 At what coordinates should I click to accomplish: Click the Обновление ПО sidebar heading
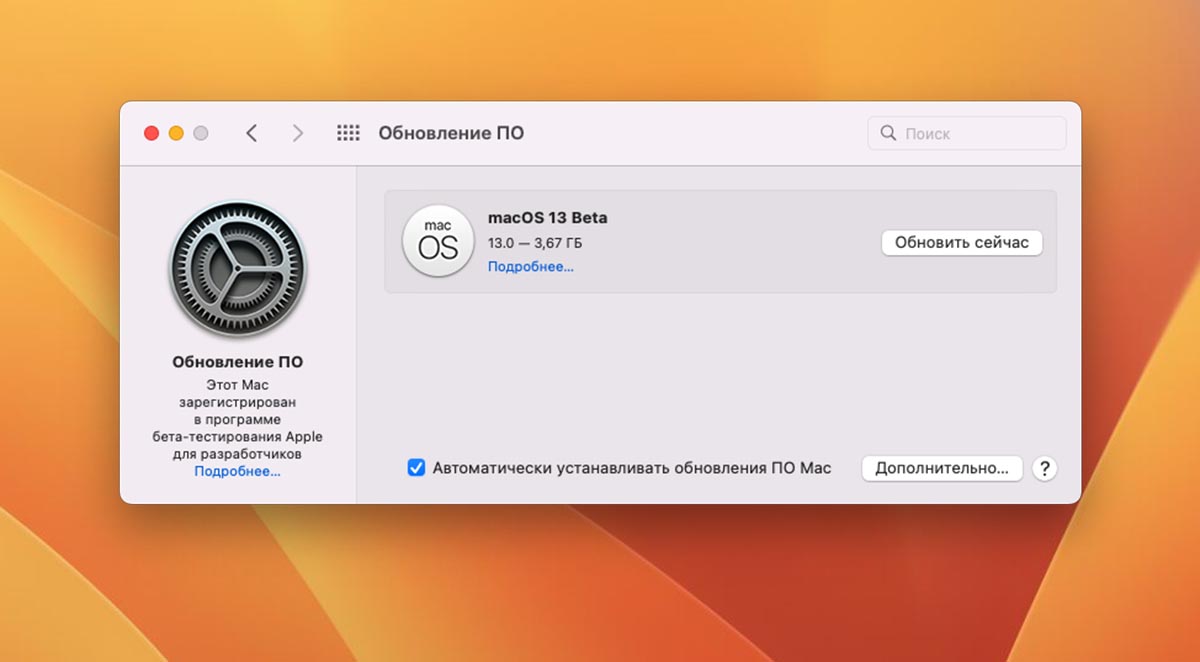click(x=238, y=362)
